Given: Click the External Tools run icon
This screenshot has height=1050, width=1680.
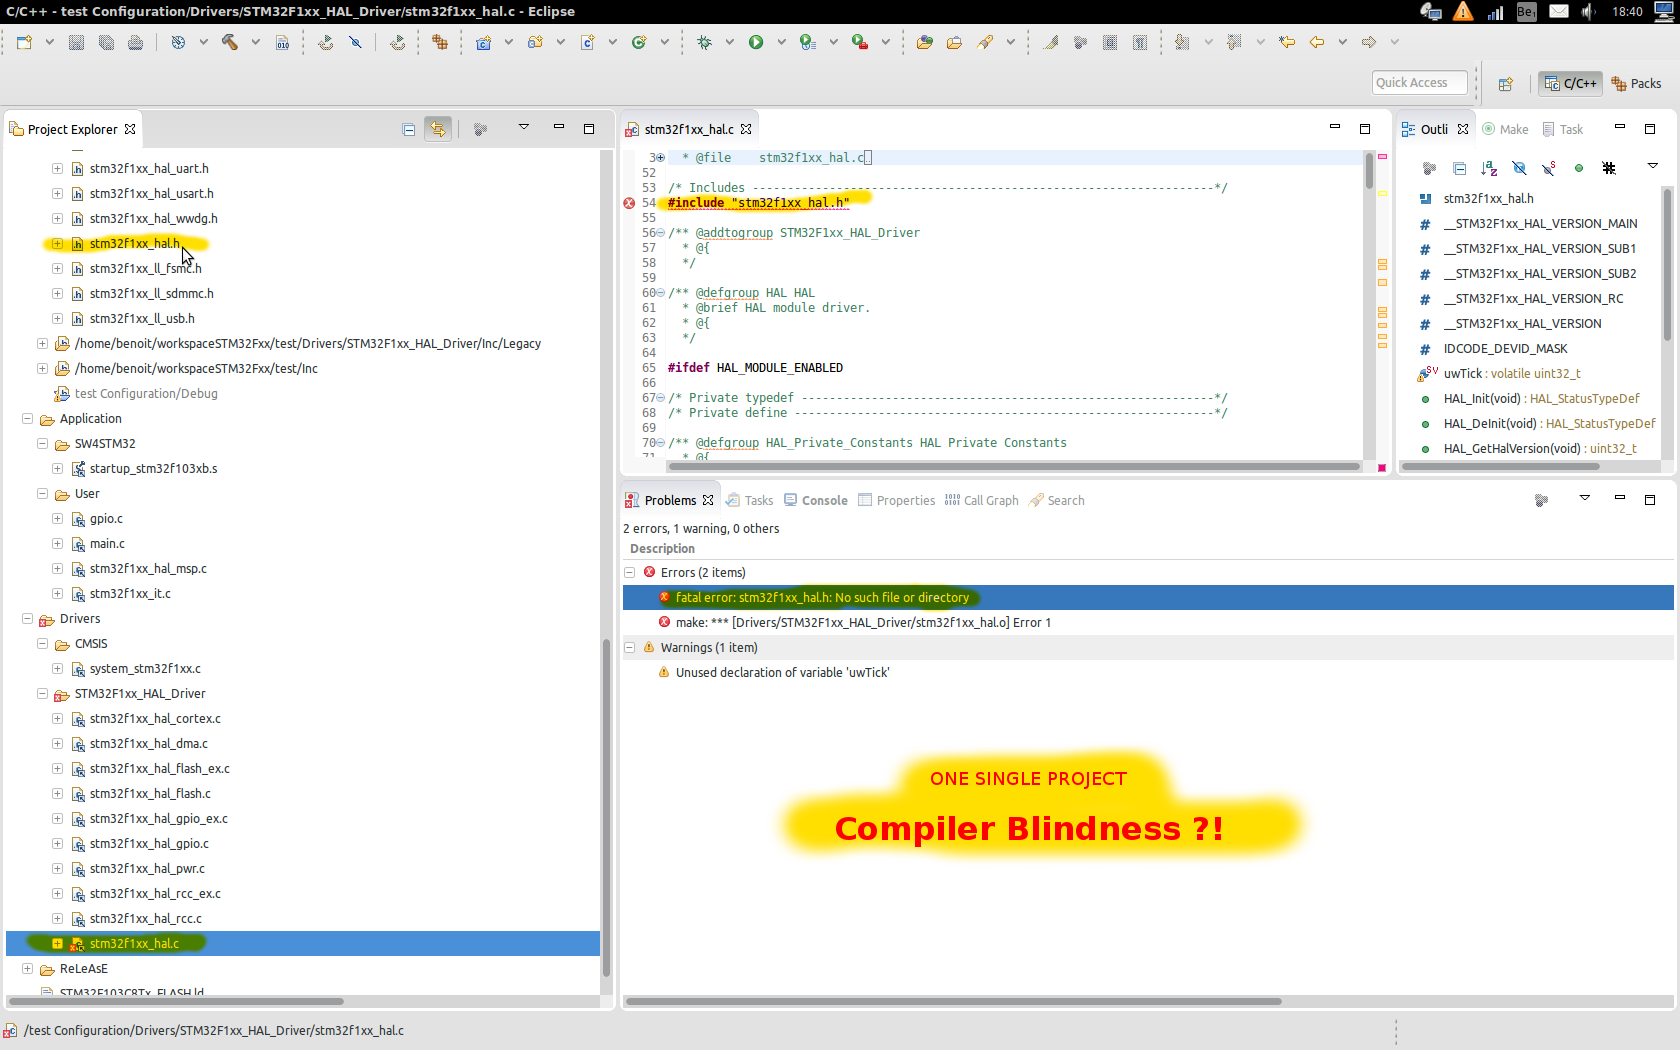Looking at the screenshot, I should [859, 42].
